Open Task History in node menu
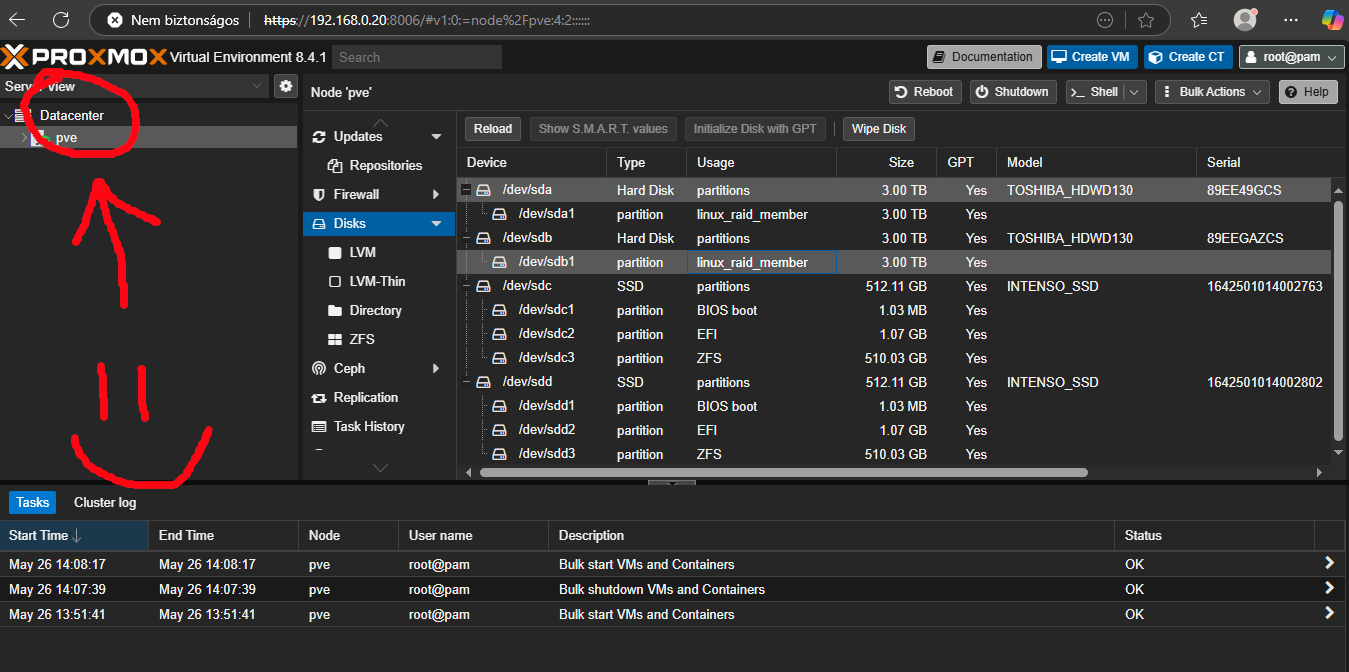Image resolution: width=1349 pixels, height=672 pixels. pyautogui.click(x=368, y=426)
